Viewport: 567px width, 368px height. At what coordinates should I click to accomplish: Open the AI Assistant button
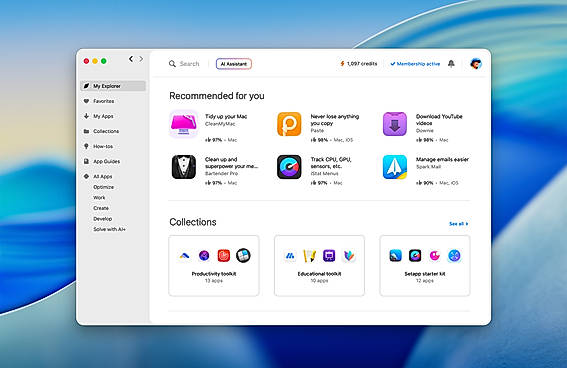[x=234, y=64]
